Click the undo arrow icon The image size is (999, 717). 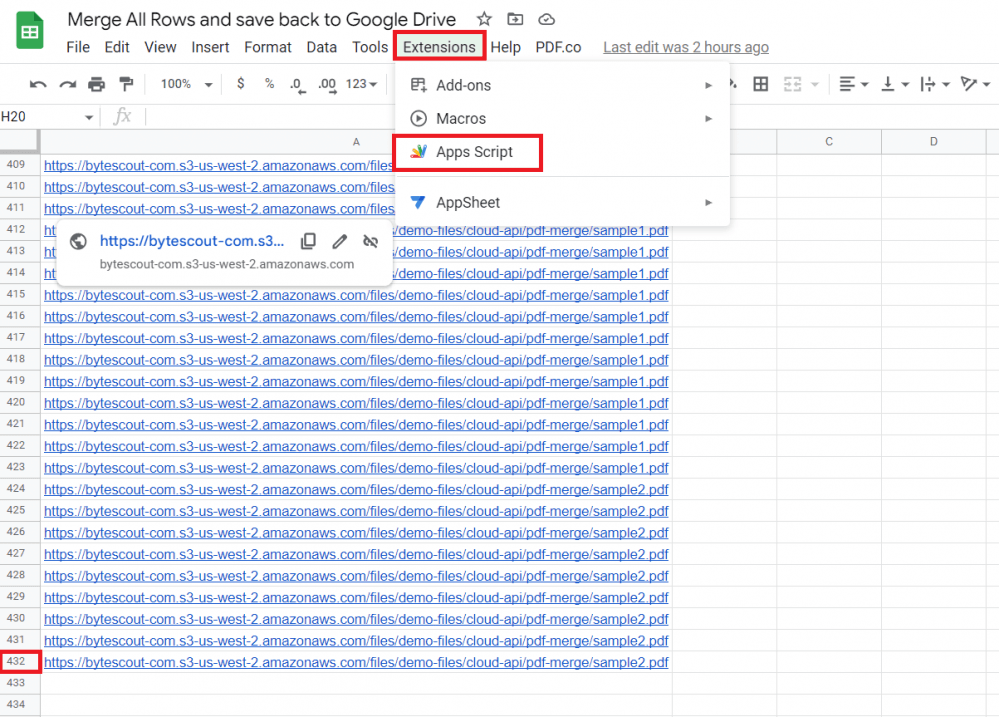38,84
